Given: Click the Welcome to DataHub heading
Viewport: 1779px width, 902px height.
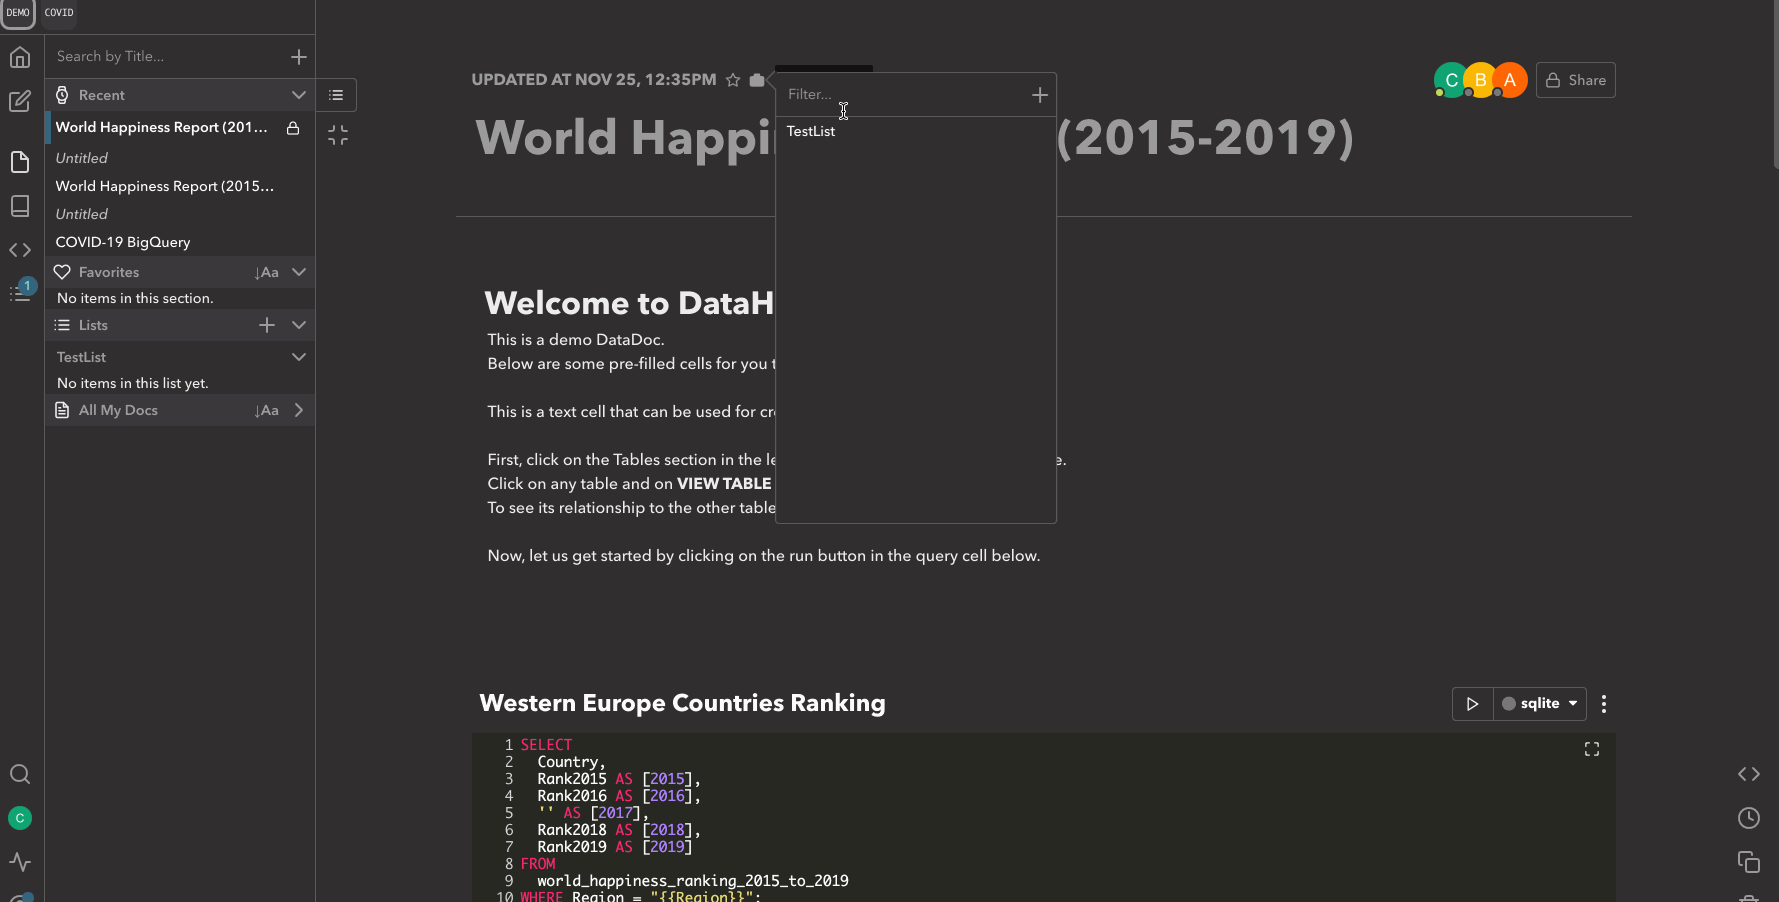Looking at the screenshot, I should [630, 303].
